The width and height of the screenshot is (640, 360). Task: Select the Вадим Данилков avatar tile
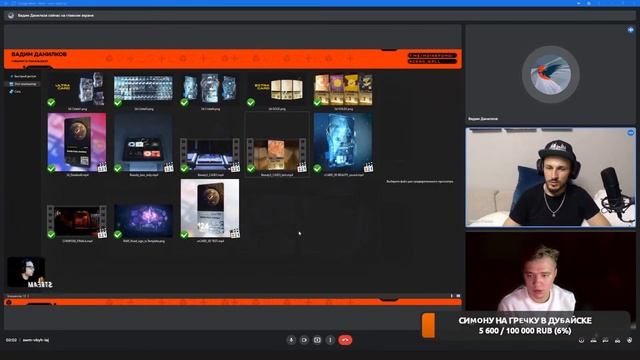550,74
